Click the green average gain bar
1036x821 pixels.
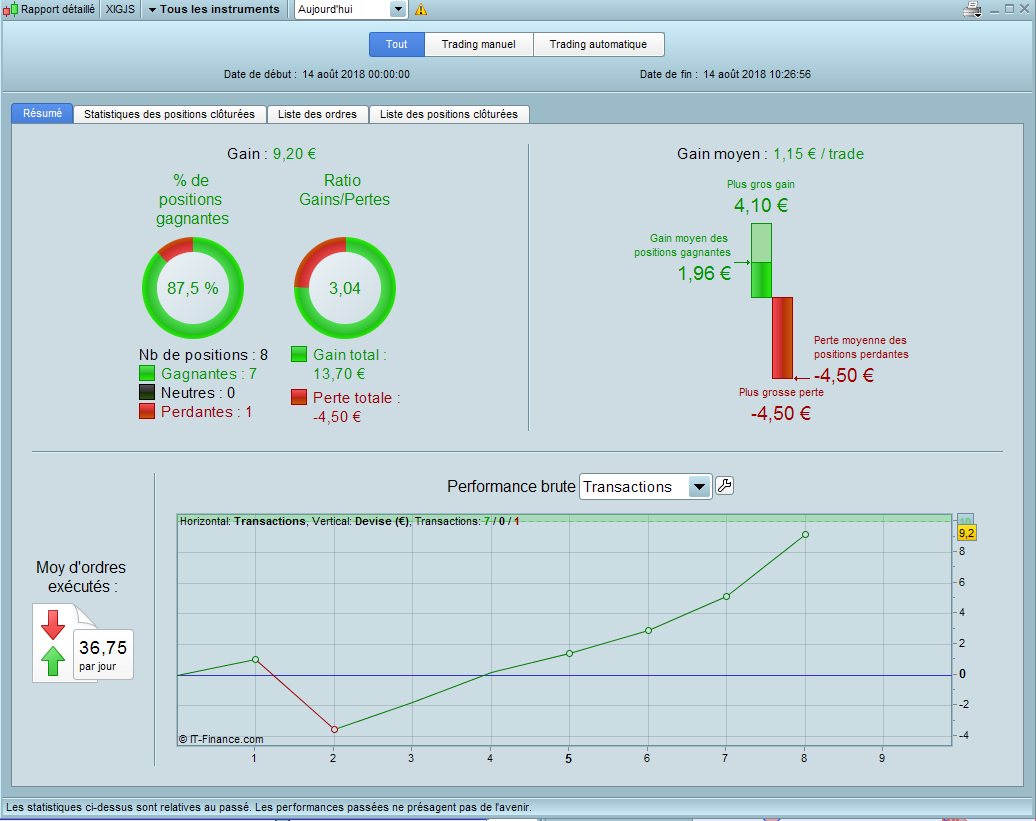point(761,280)
